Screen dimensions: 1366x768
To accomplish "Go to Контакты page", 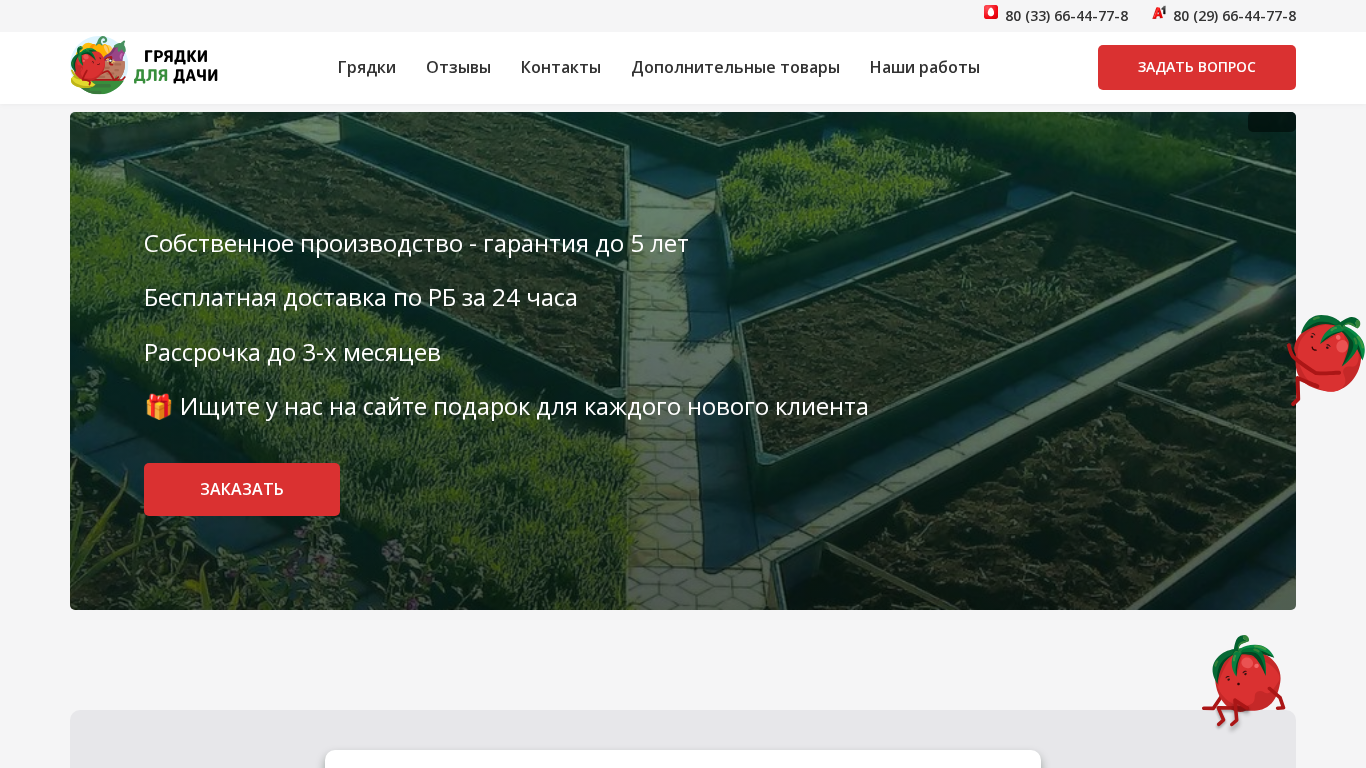I will coord(561,67).
